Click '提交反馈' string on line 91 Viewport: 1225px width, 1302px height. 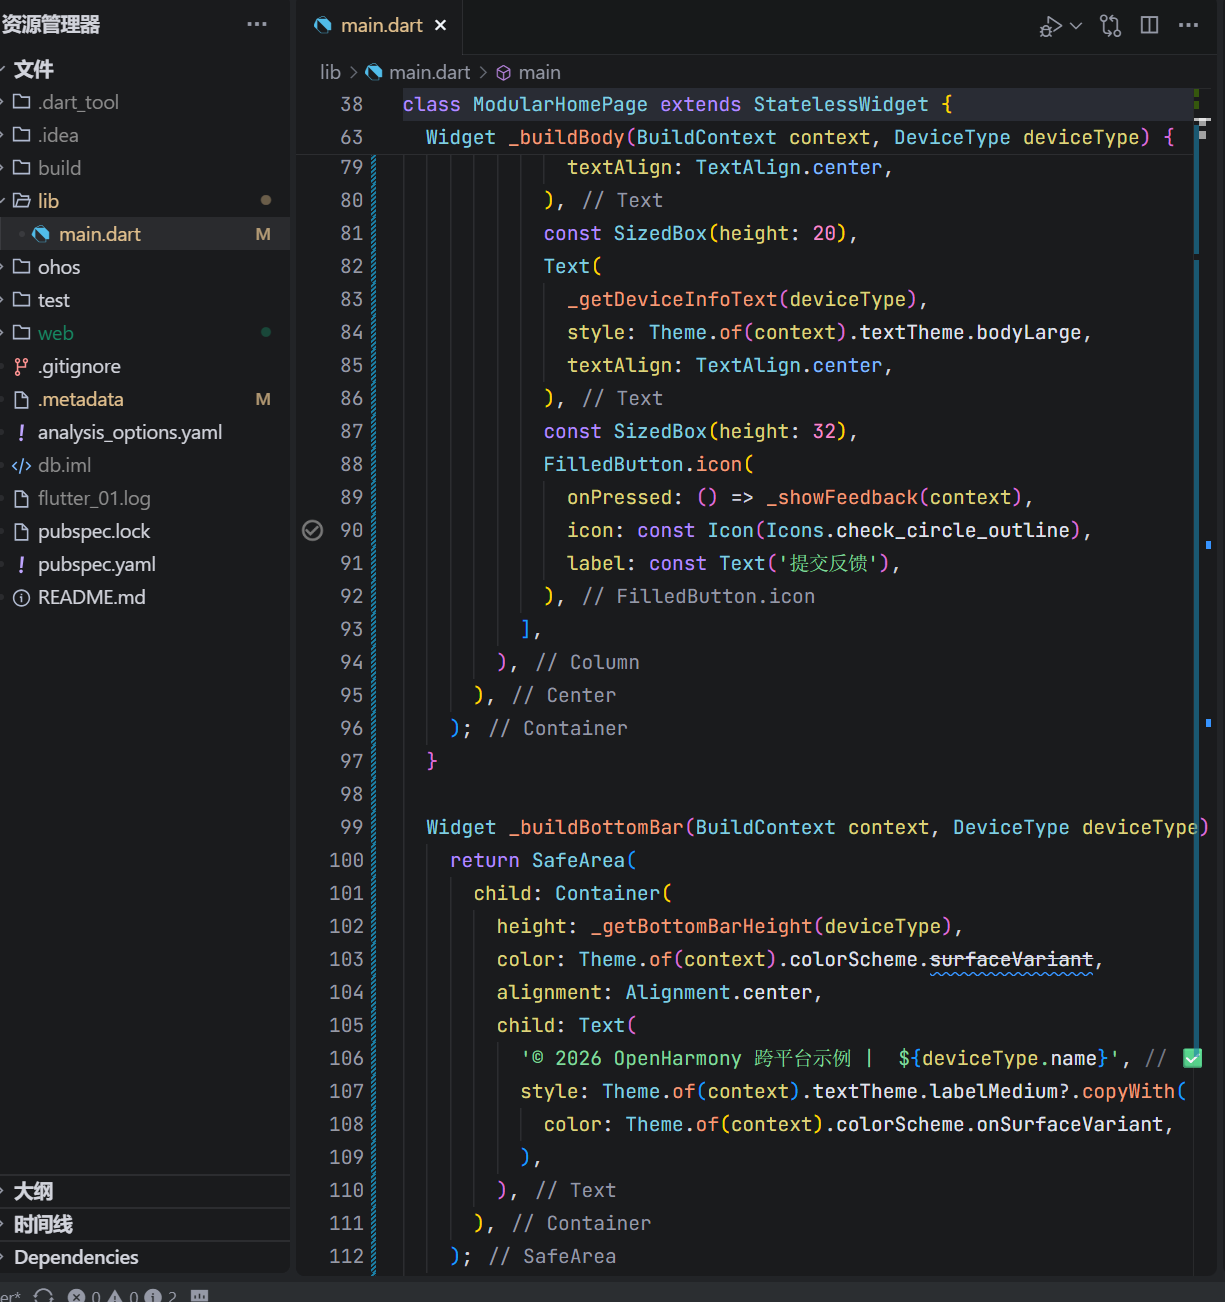(x=828, y=563)
